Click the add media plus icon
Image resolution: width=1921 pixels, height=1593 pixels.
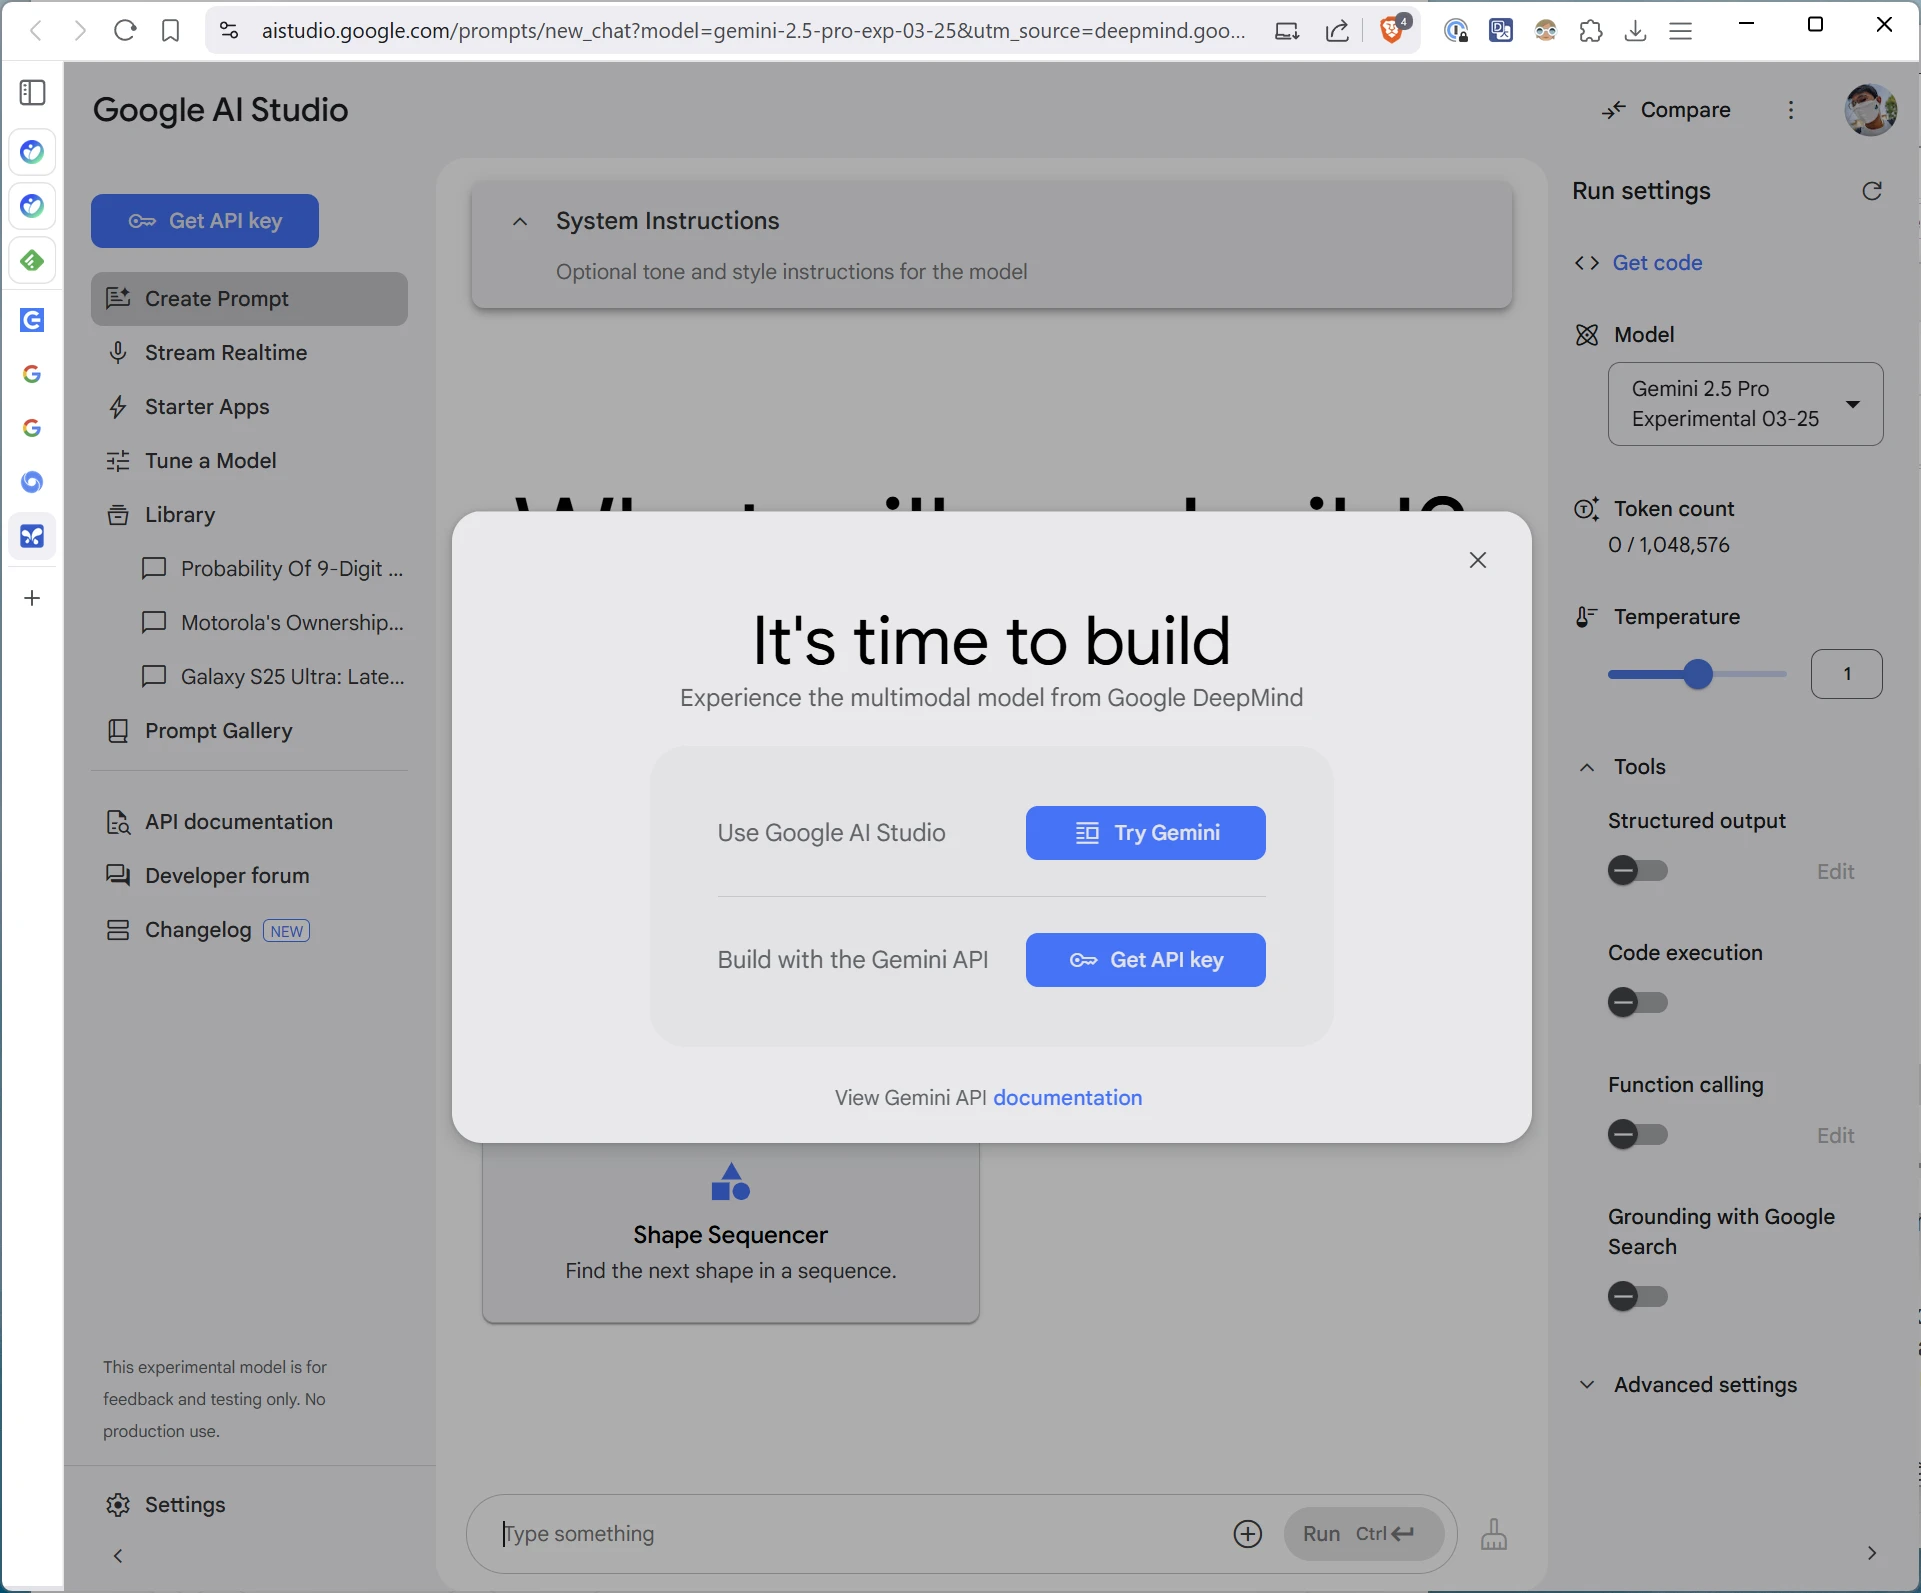click(1248, 1534)
